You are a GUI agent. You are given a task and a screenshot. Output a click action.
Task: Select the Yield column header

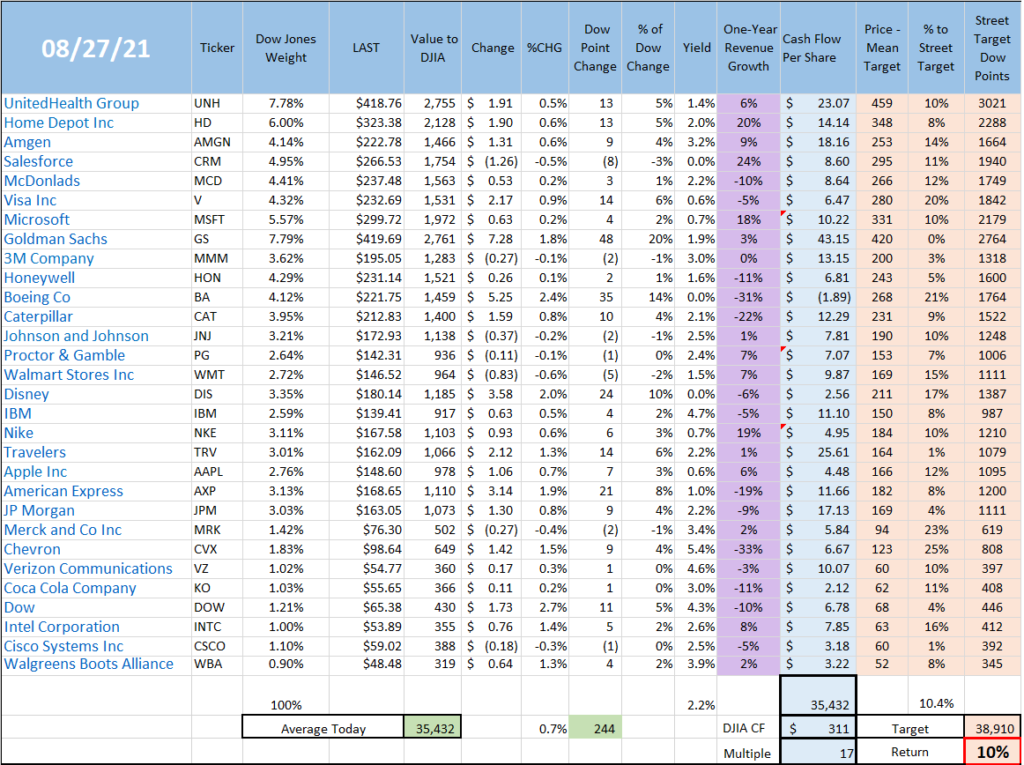pos(696,48)
